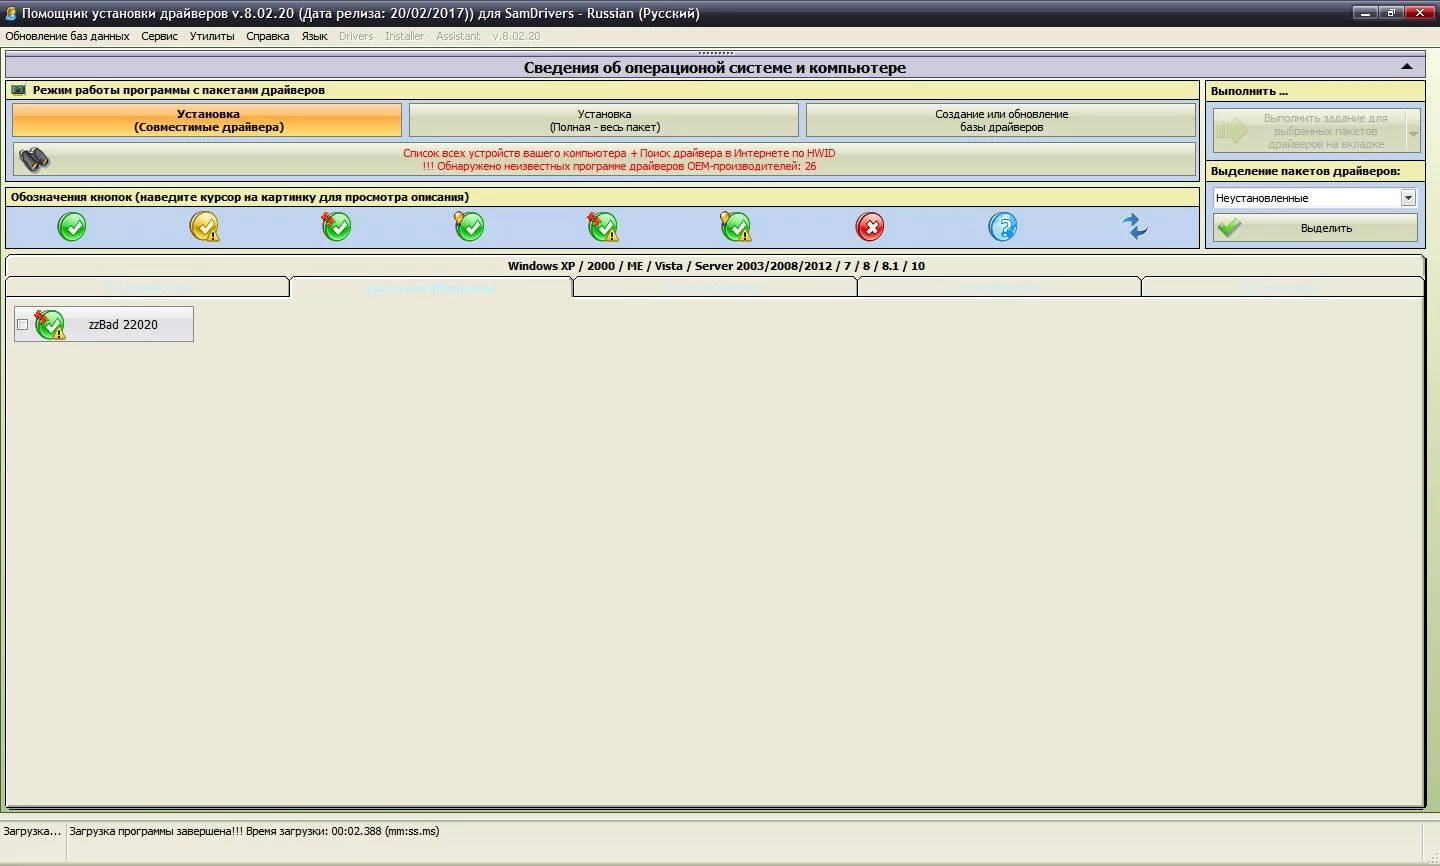Image resolution: width=1440 pixels, height=866 pixels.
Task: Open the Справка menu
Action: [268, 36]
